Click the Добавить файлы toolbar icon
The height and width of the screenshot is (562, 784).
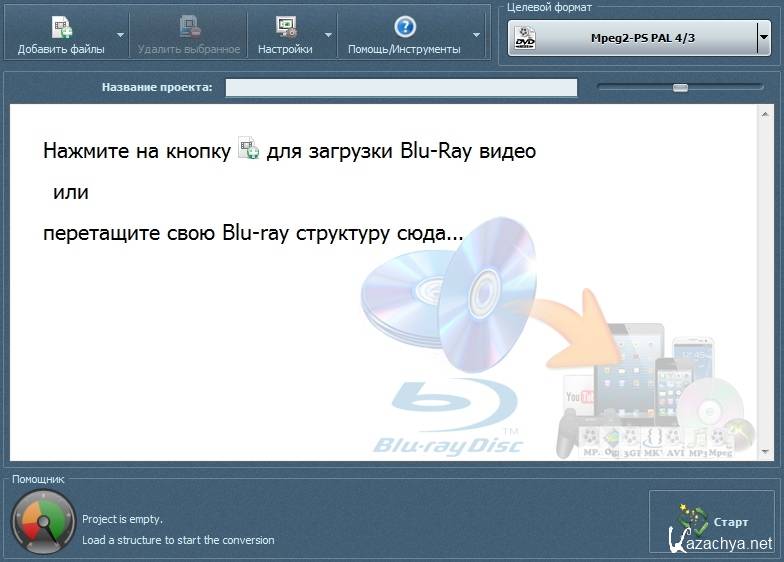coord(61,27)
